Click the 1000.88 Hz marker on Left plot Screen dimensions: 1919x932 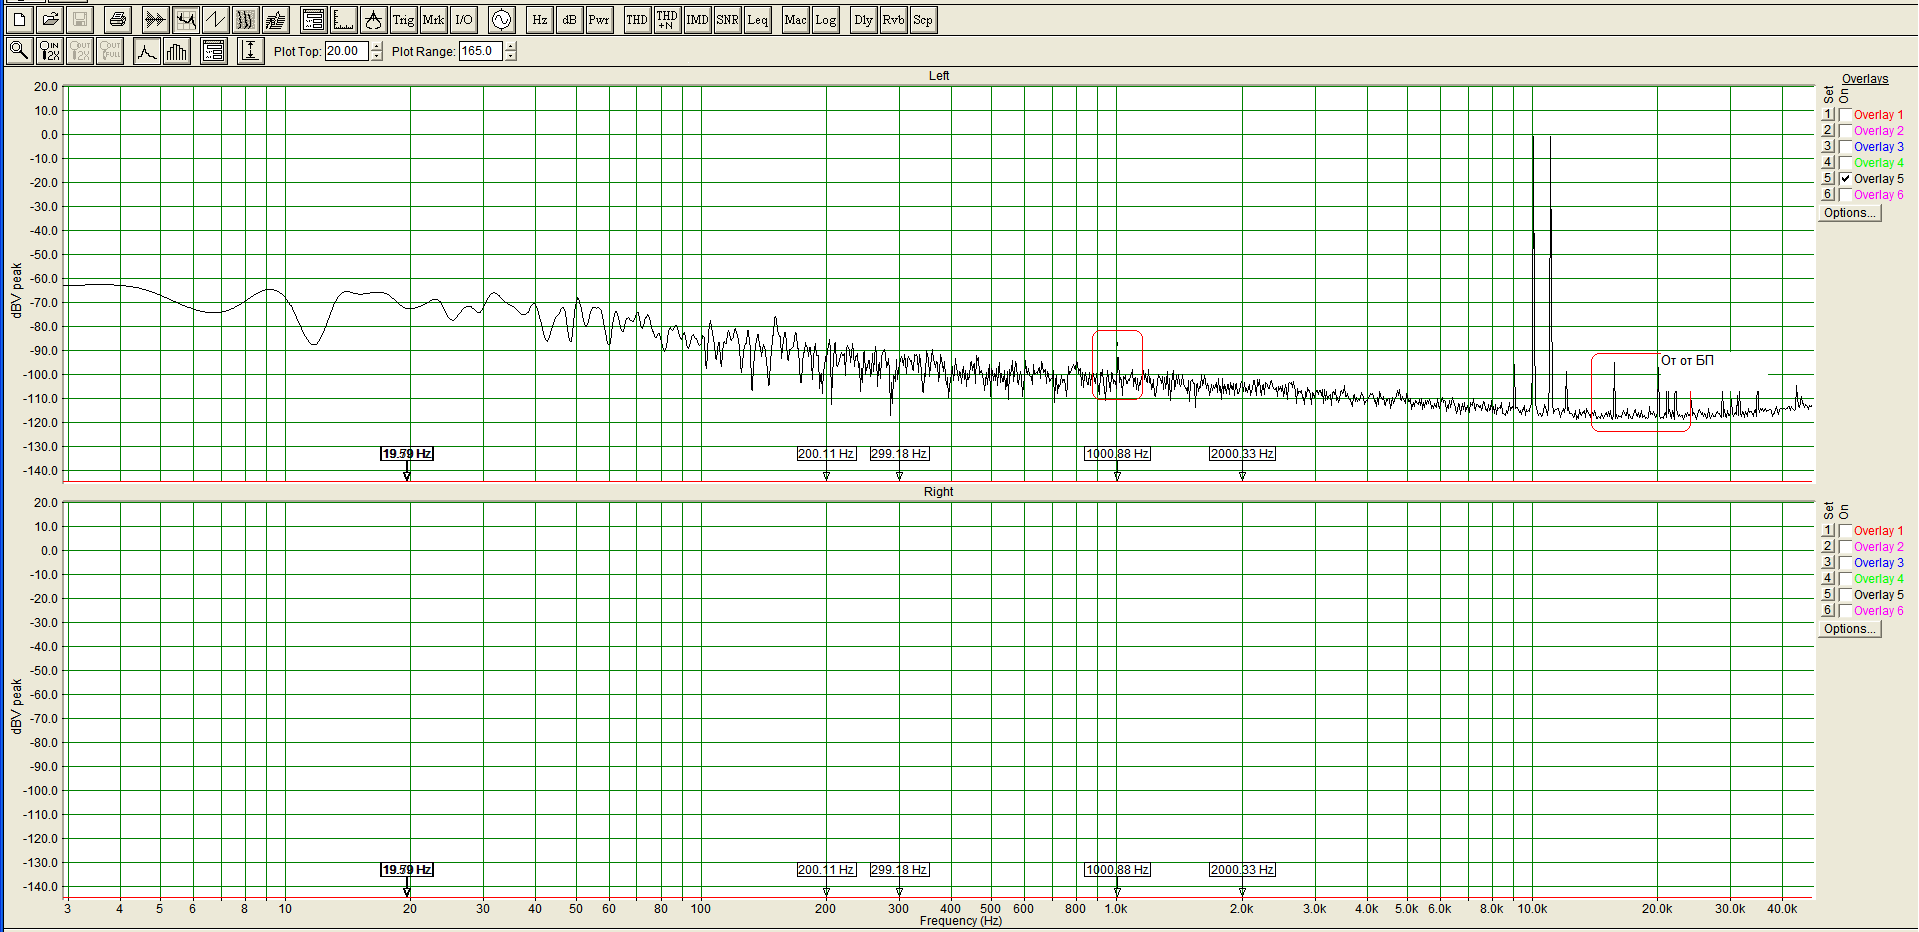coord(1117,454)
